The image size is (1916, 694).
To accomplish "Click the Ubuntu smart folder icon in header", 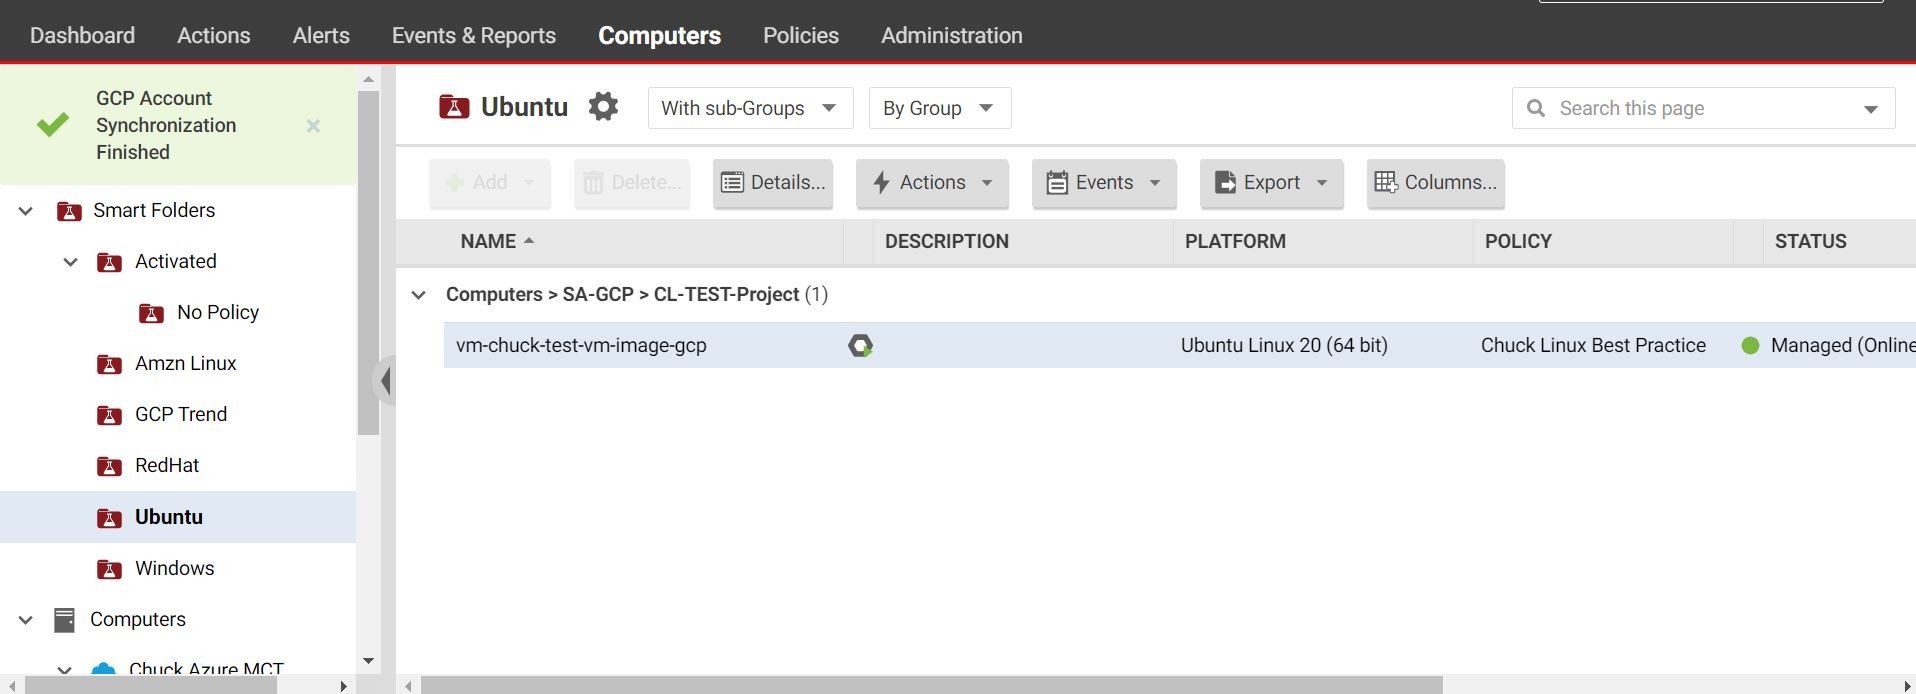I will coord(454,107).
